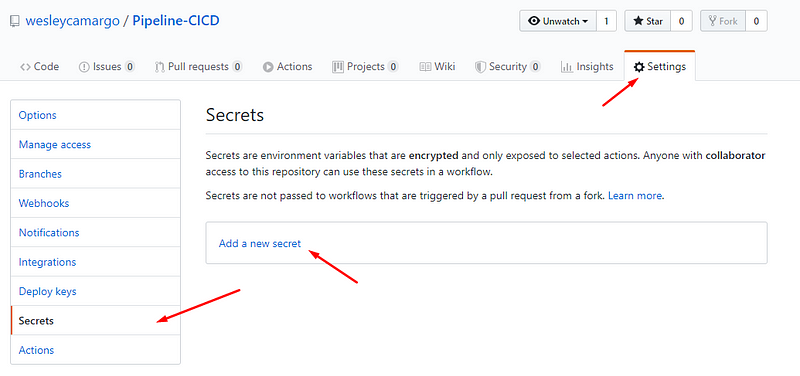Click the Code brackets icon
Image resolution: width=800 pixels, height=376 pixels.
(x=25, y=67)
